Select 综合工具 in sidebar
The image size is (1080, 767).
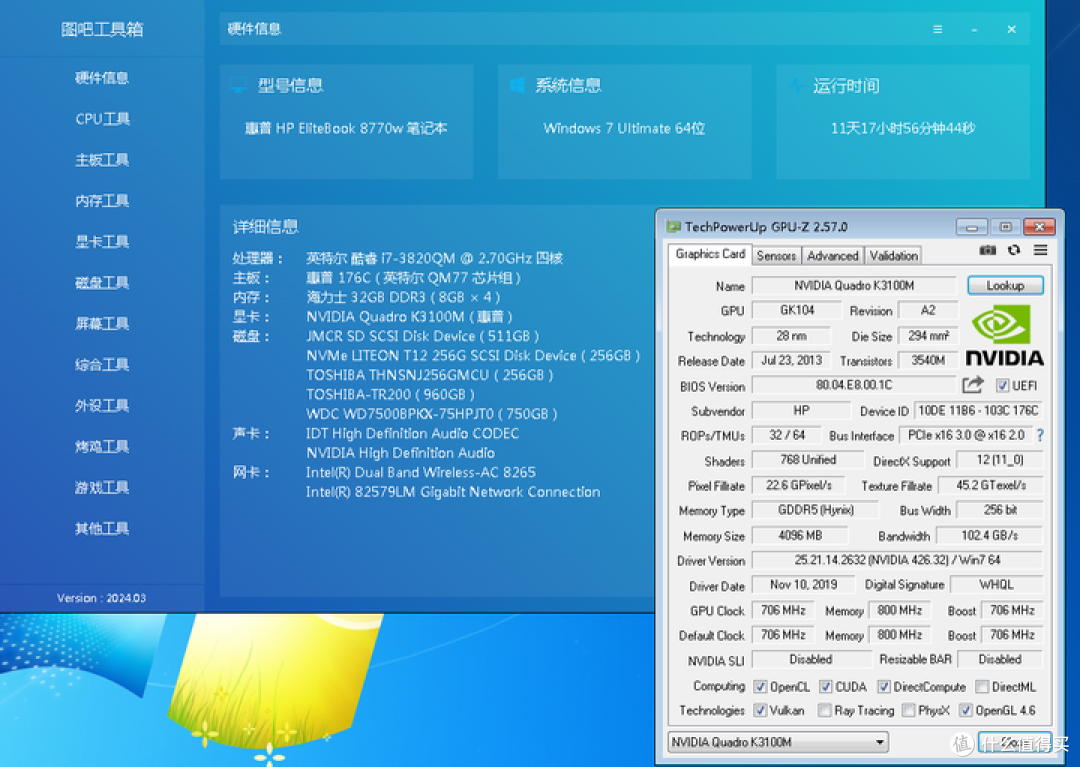click(102, 365)
